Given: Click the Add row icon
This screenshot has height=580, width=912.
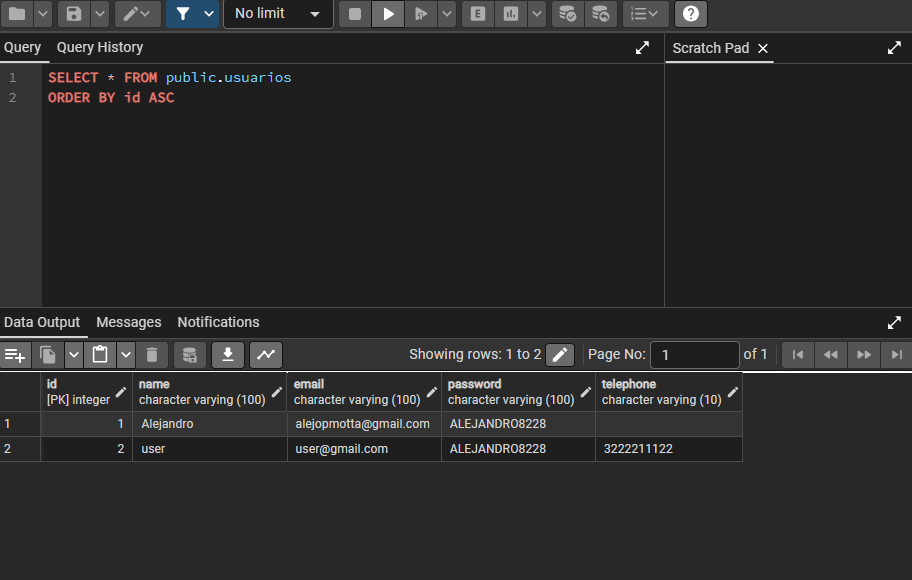Looking at the screenshot, I should click(15, 354).
